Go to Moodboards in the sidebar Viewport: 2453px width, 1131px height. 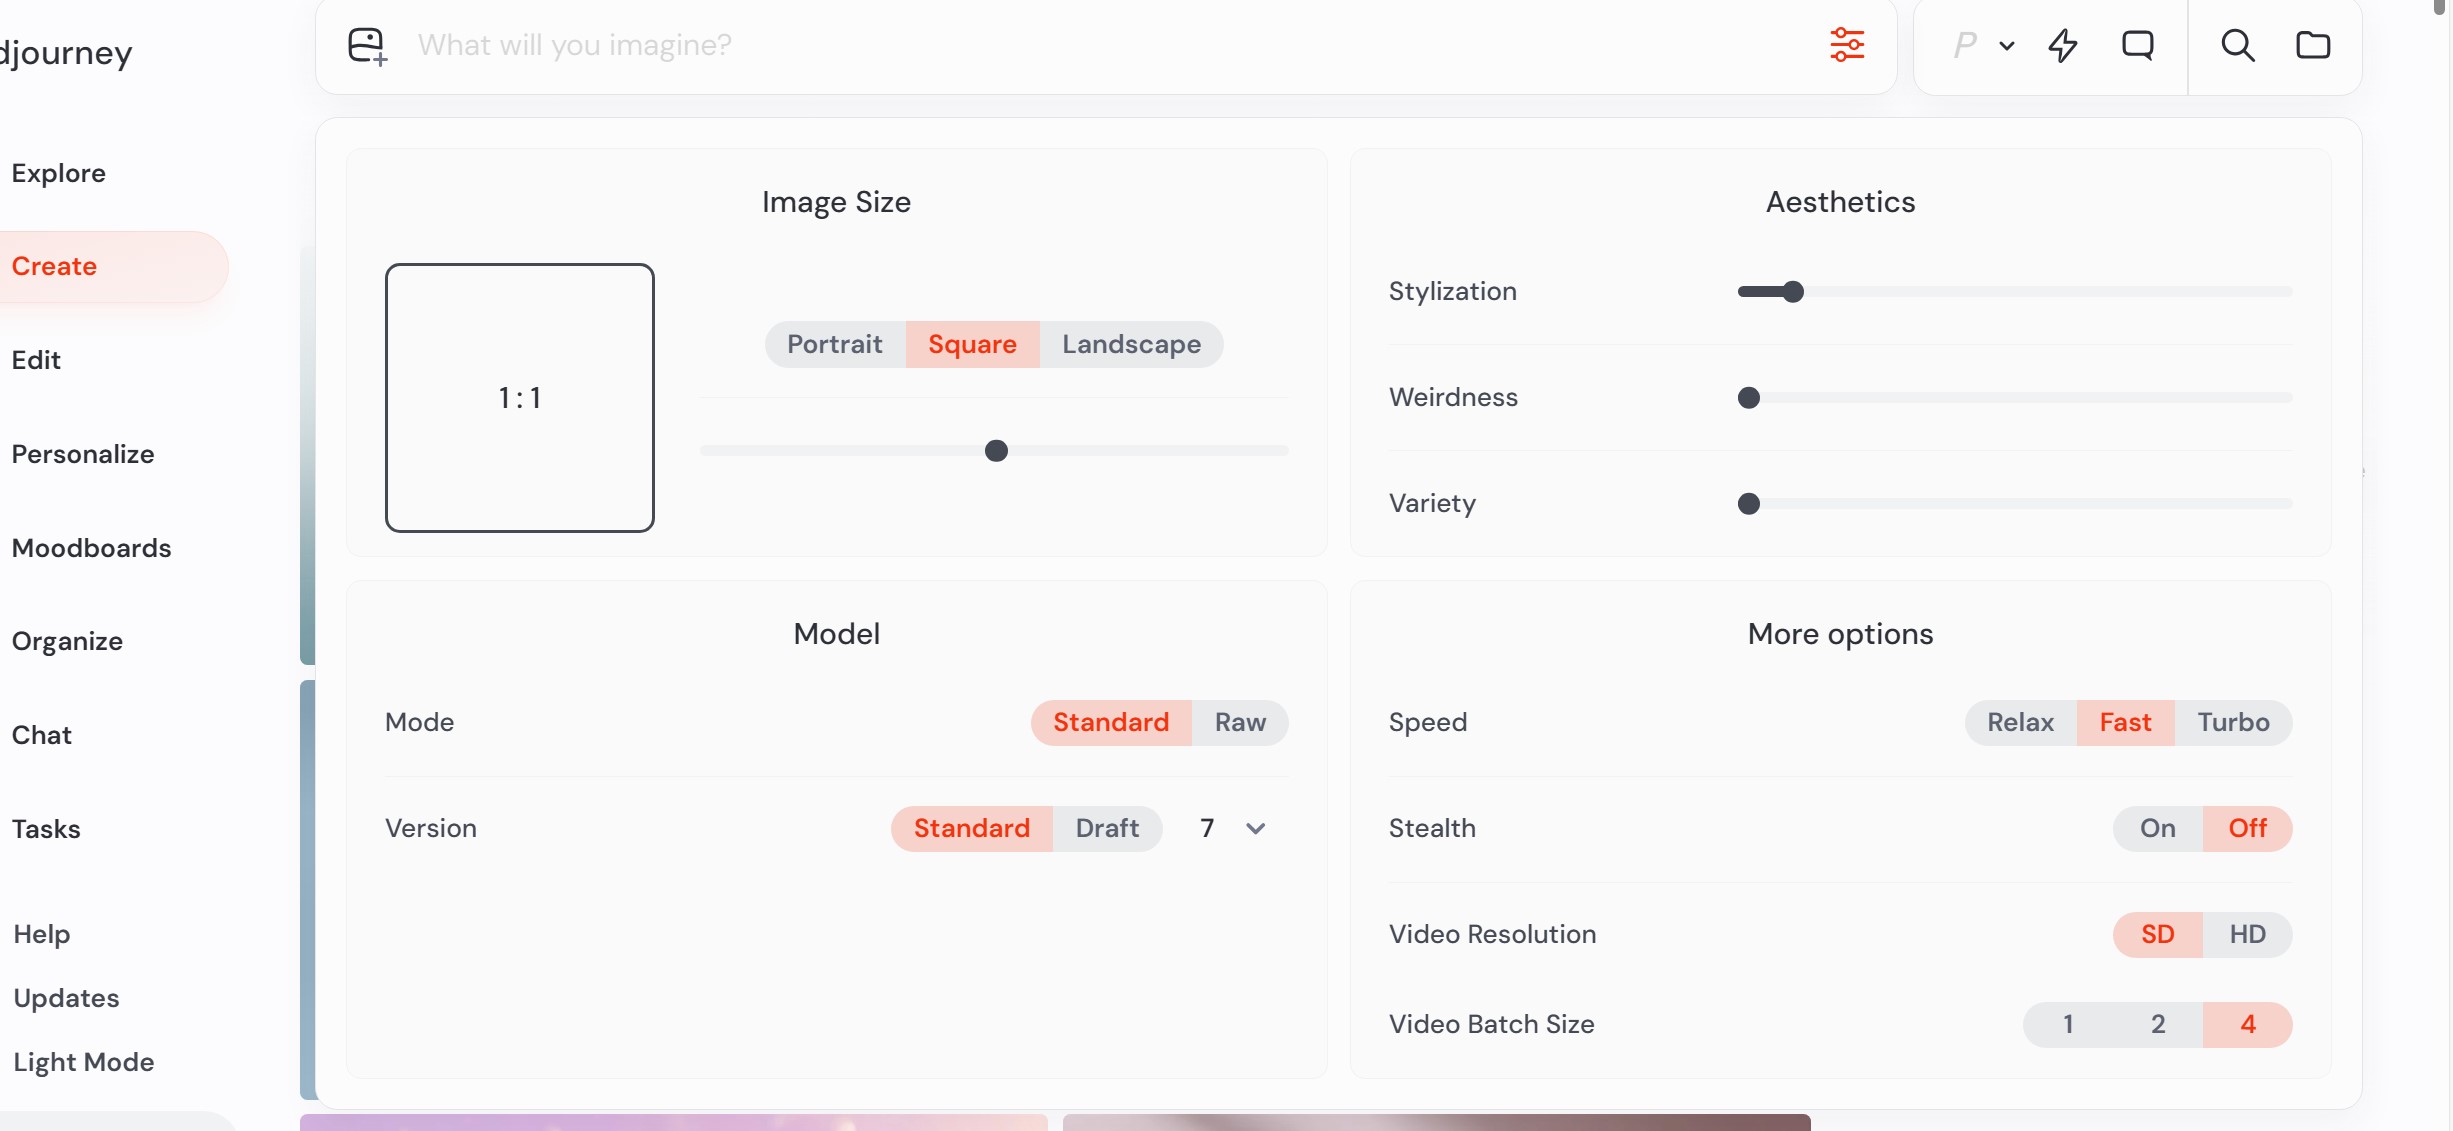[91, 548]
